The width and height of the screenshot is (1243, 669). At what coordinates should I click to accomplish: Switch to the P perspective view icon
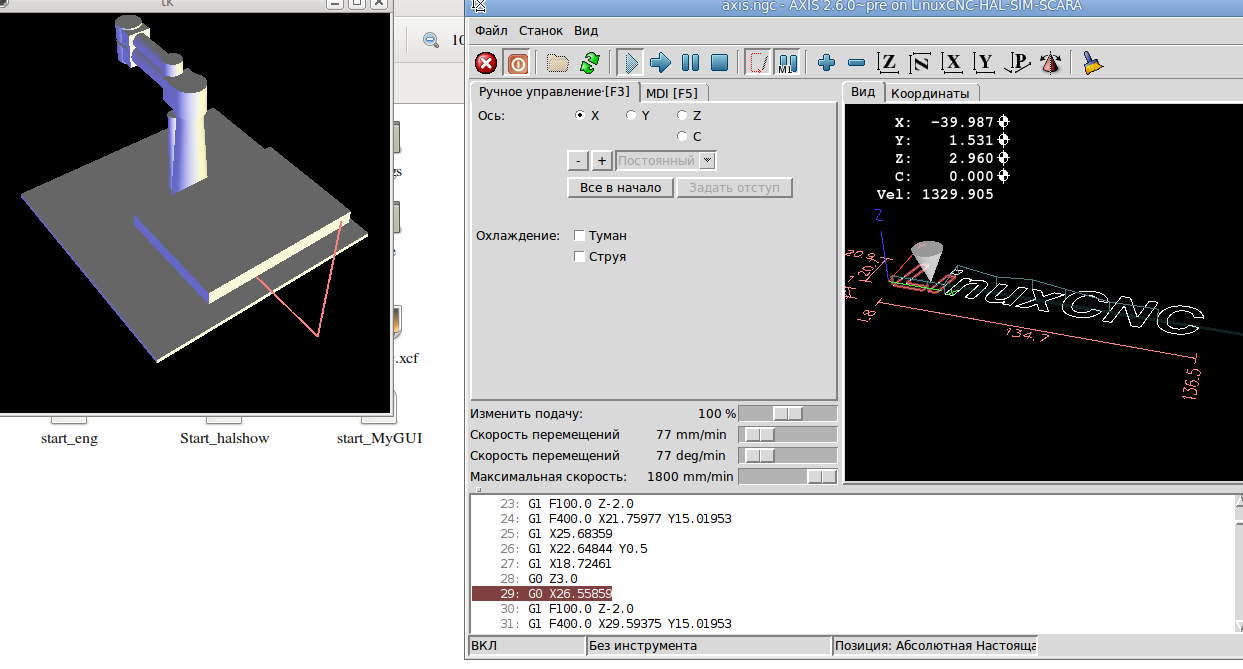click(1018, 63)
